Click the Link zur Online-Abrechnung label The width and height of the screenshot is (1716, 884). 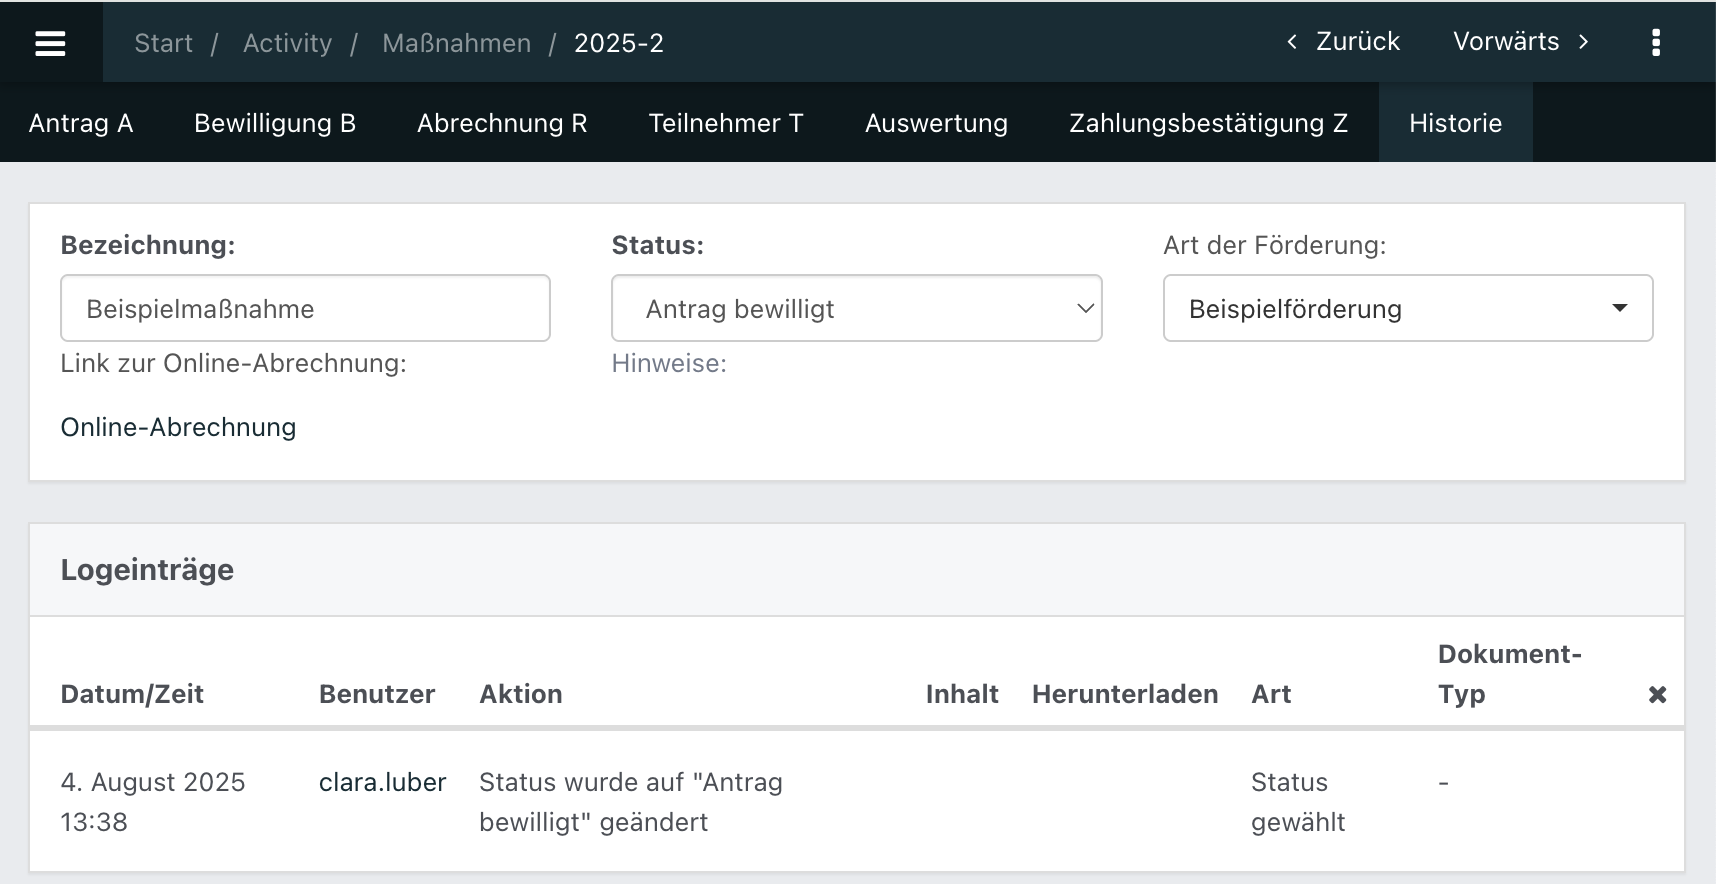pyautogui.click(x=234, y=363)
